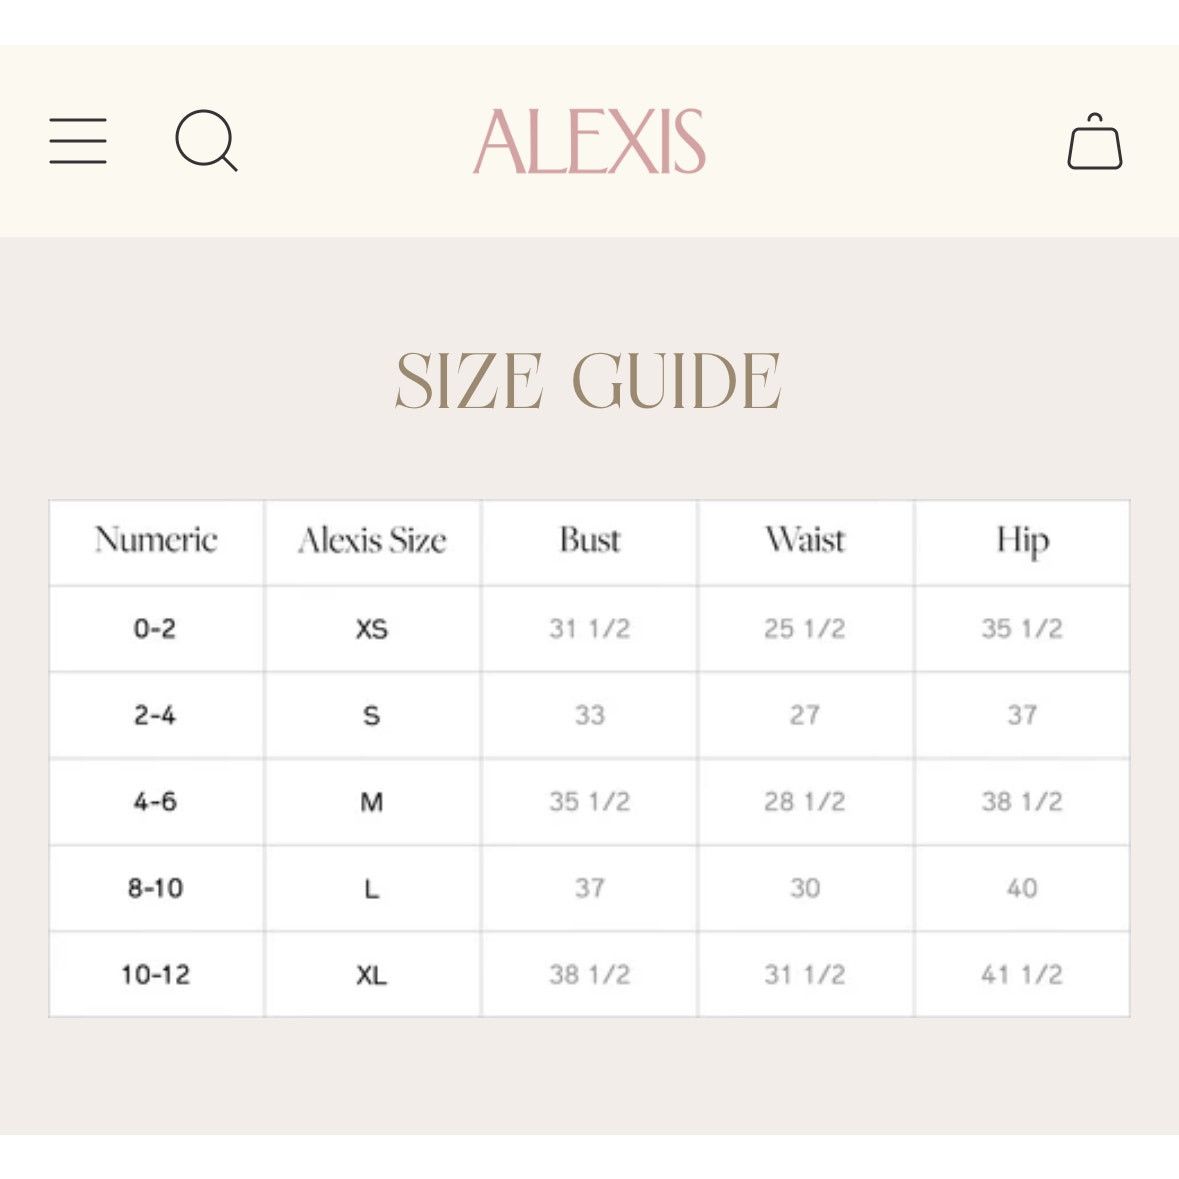Select the S size cell

click(371, 716)
